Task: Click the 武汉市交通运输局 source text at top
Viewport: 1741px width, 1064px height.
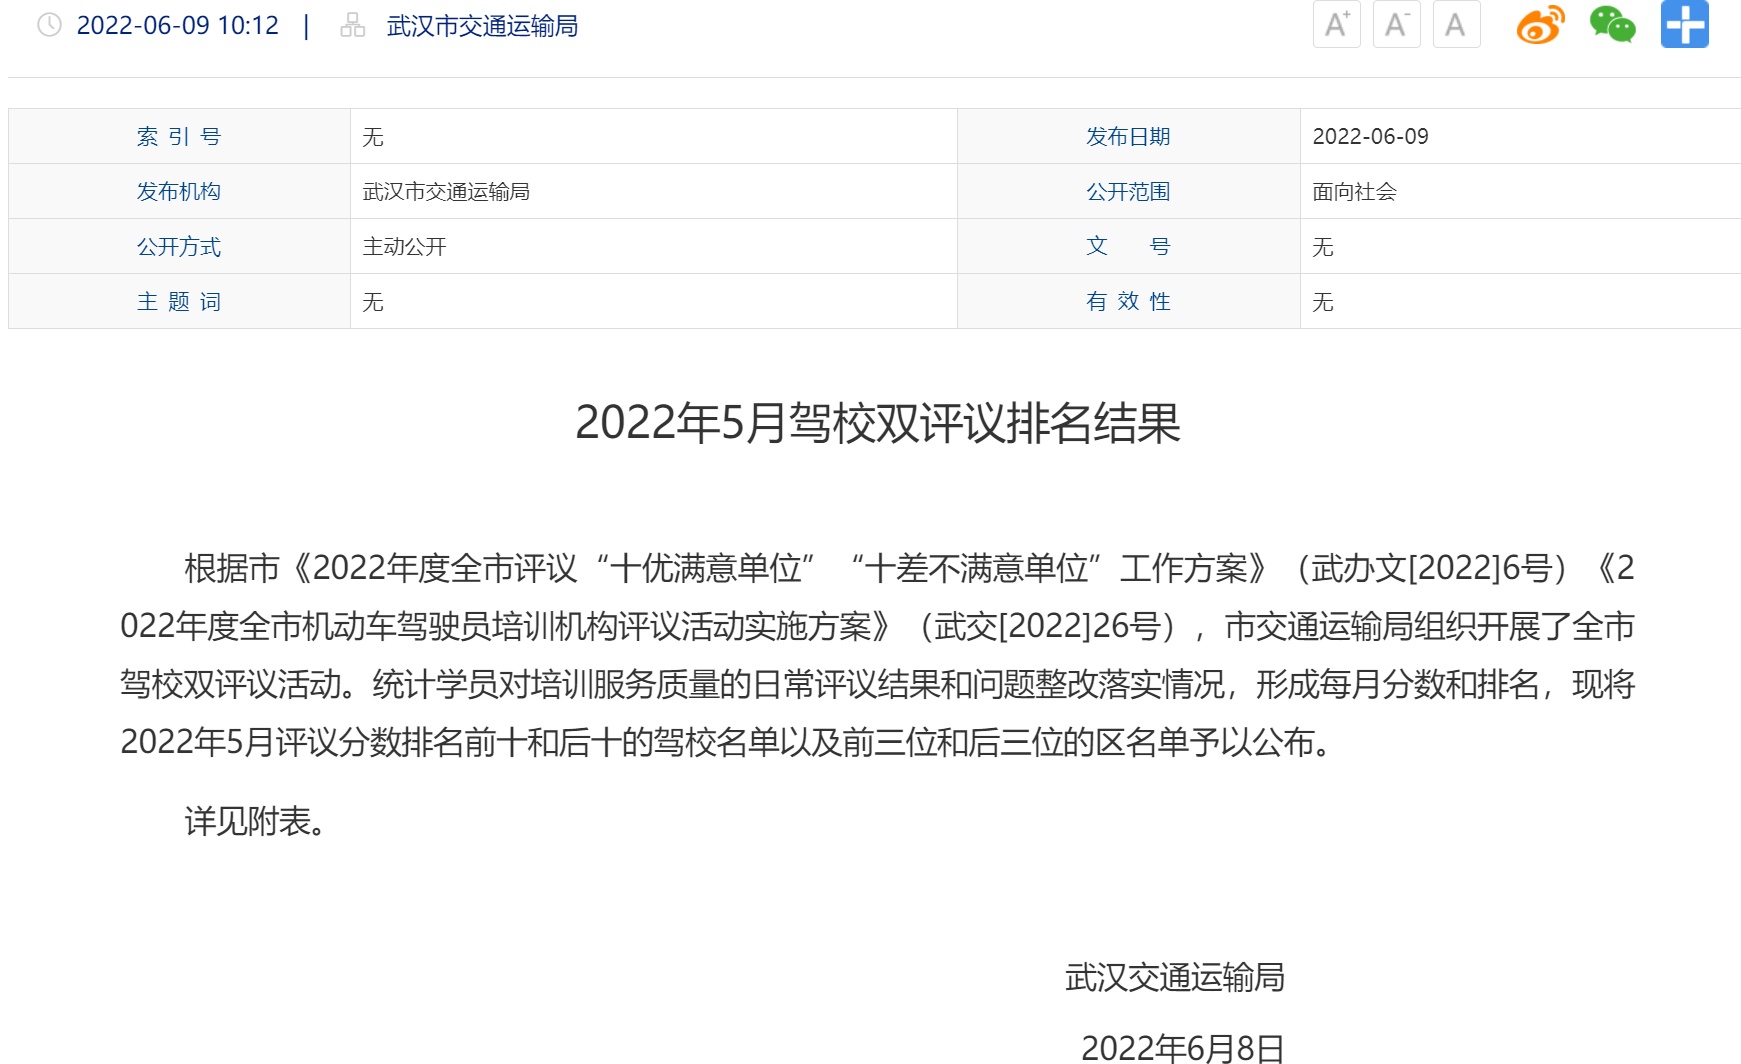Action: coord(482,26)
